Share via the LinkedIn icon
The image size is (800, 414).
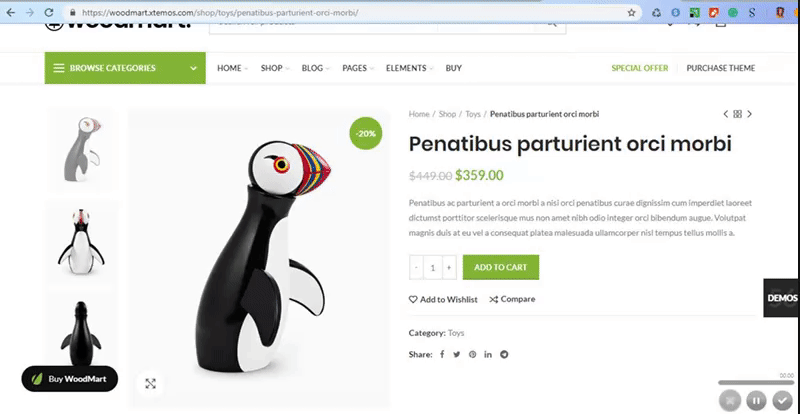point(488,354)
